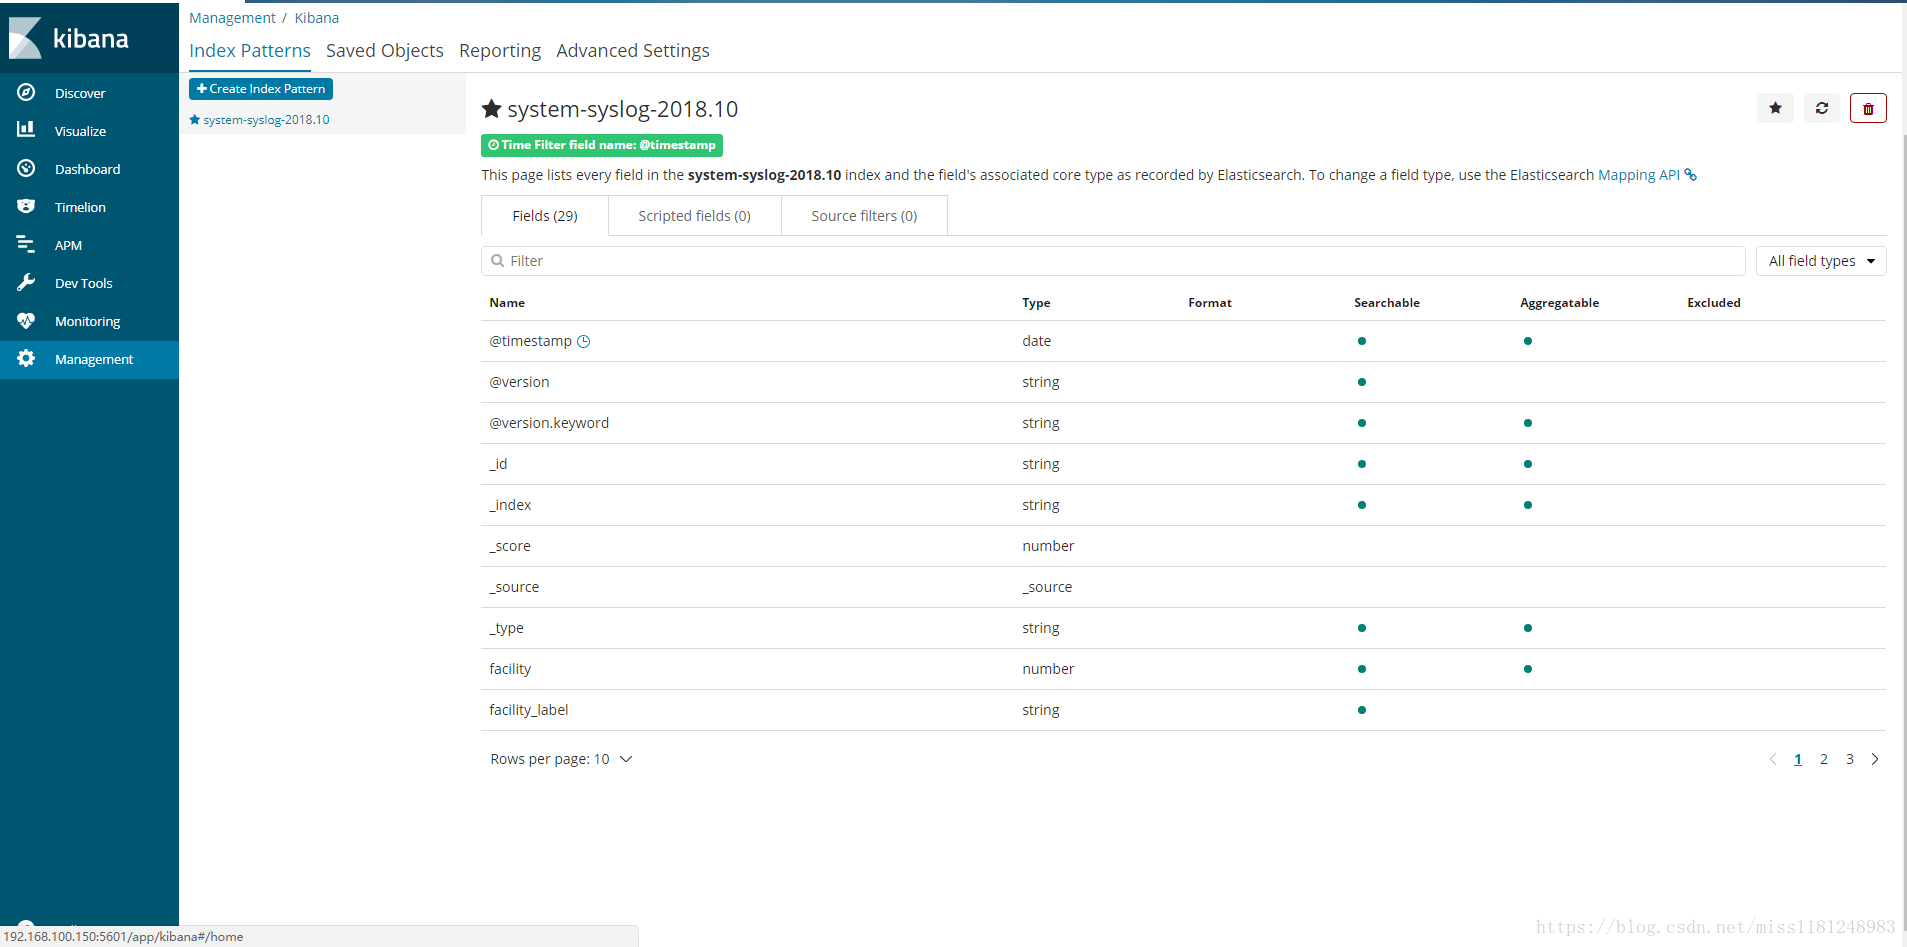Open Reporting tab
Screen dimensions: 1907x947
500,51
